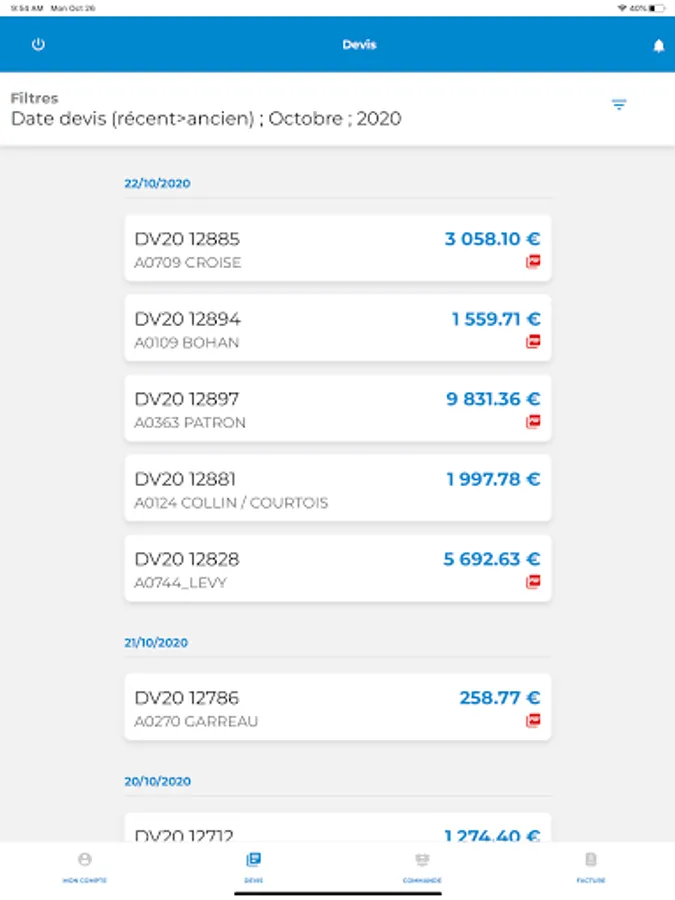
Task: Select the 21/10/2020 date header
Action: pos(157,643)
